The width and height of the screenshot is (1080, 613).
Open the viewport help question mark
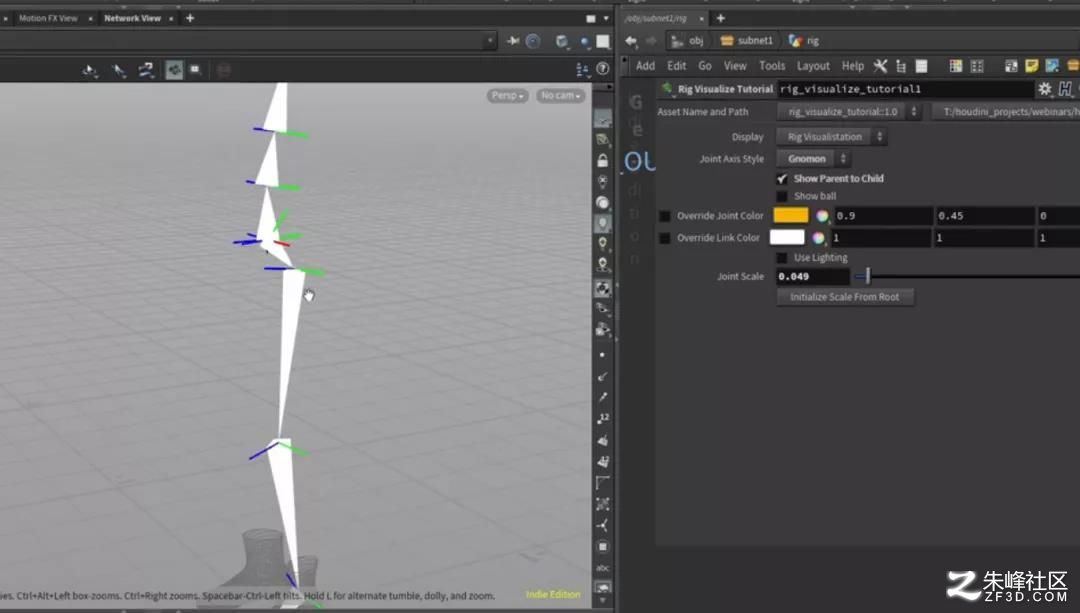pyautogui.click(x=603, y=68)
